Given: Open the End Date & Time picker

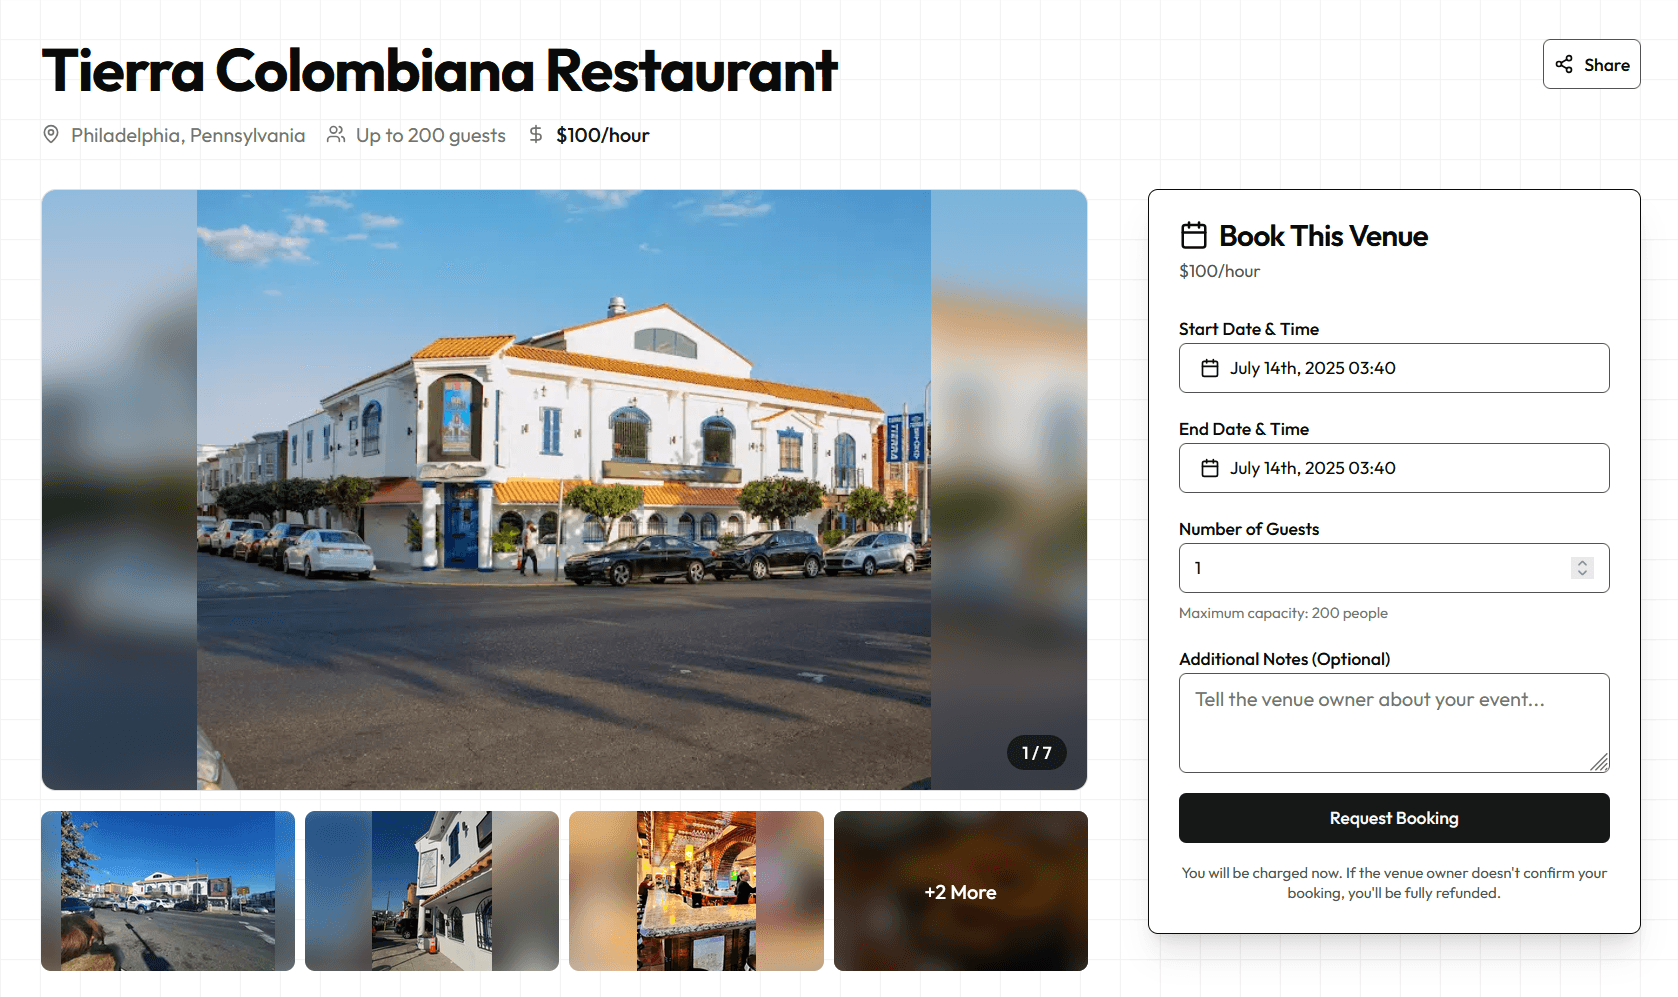Looking at the screenshot, I should click(x=1394, y=468).
